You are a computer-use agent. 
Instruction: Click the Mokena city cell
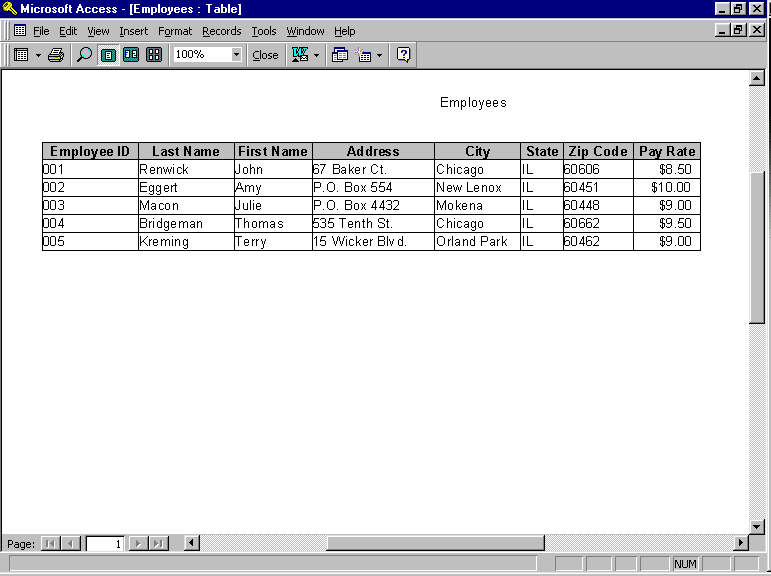(477, 205)
